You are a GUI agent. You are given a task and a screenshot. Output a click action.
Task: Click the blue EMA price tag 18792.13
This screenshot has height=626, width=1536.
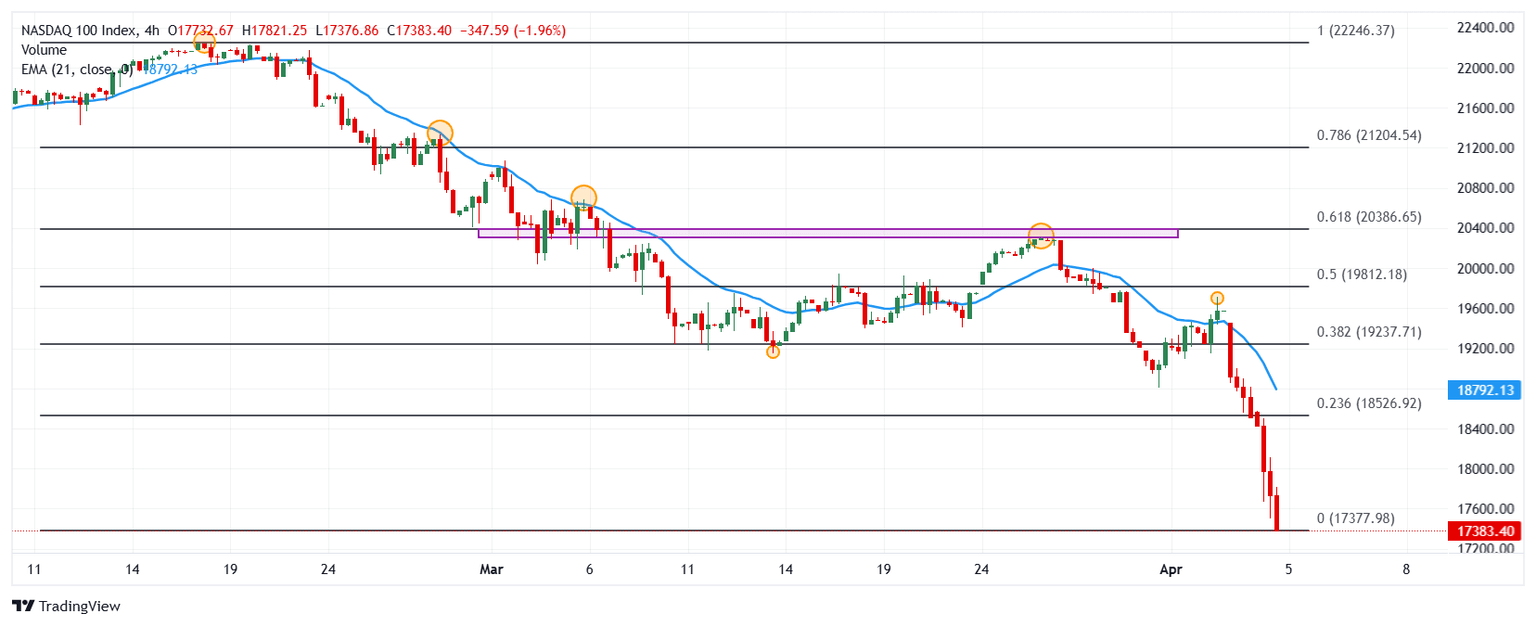tap(1483, 390)
